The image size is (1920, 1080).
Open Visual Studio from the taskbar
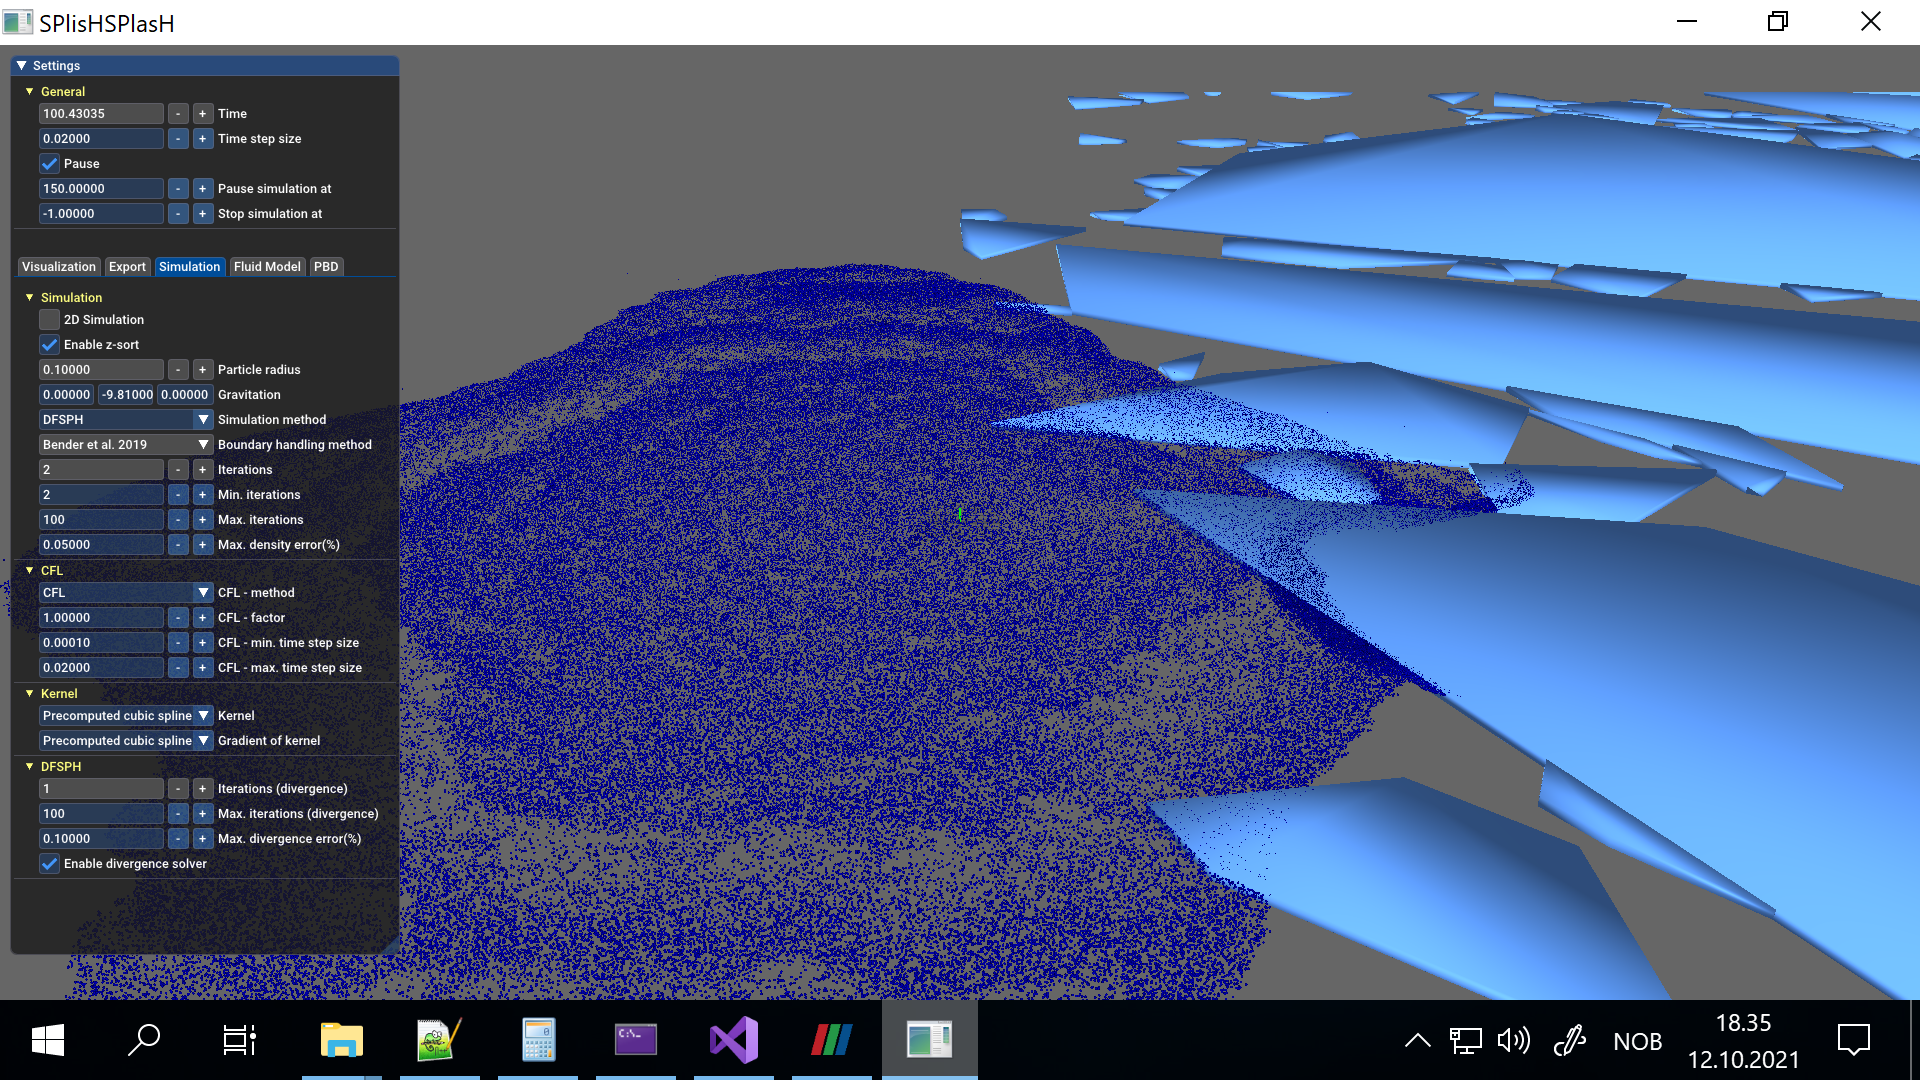click(733, 1040)
